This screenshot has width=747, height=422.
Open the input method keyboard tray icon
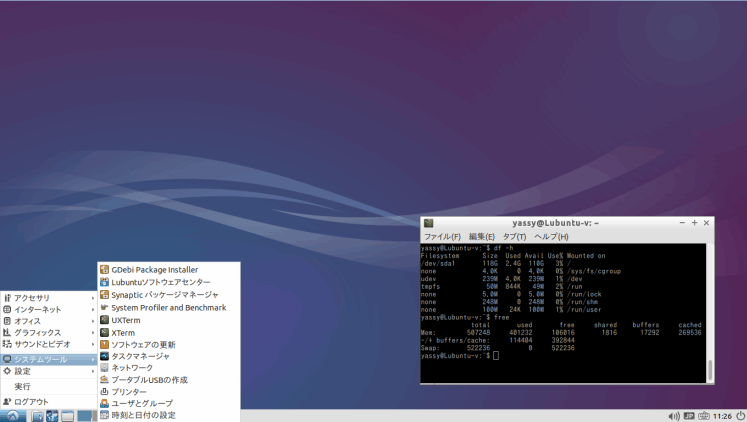pos(704,416)
